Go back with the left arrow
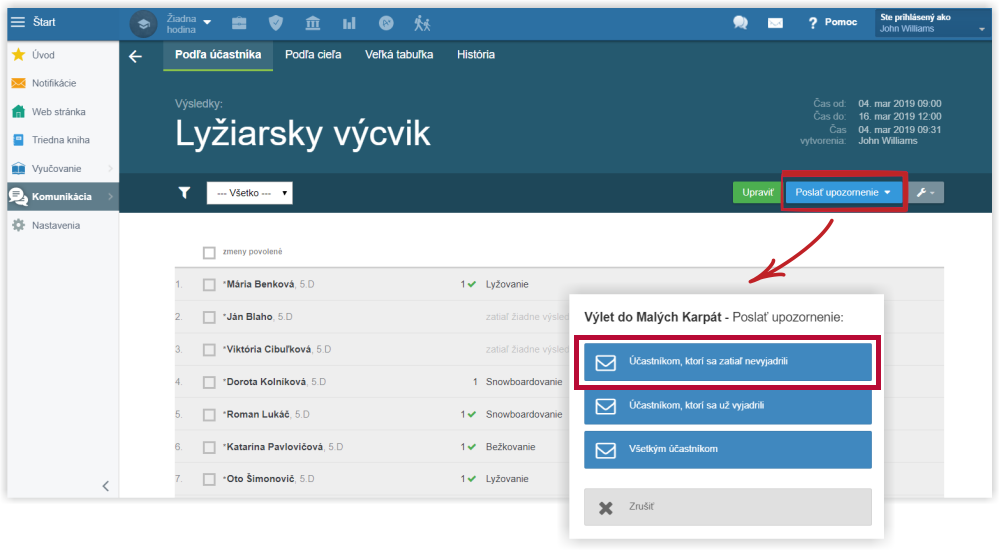The image size is (1000, 551). tap(135, 56)
